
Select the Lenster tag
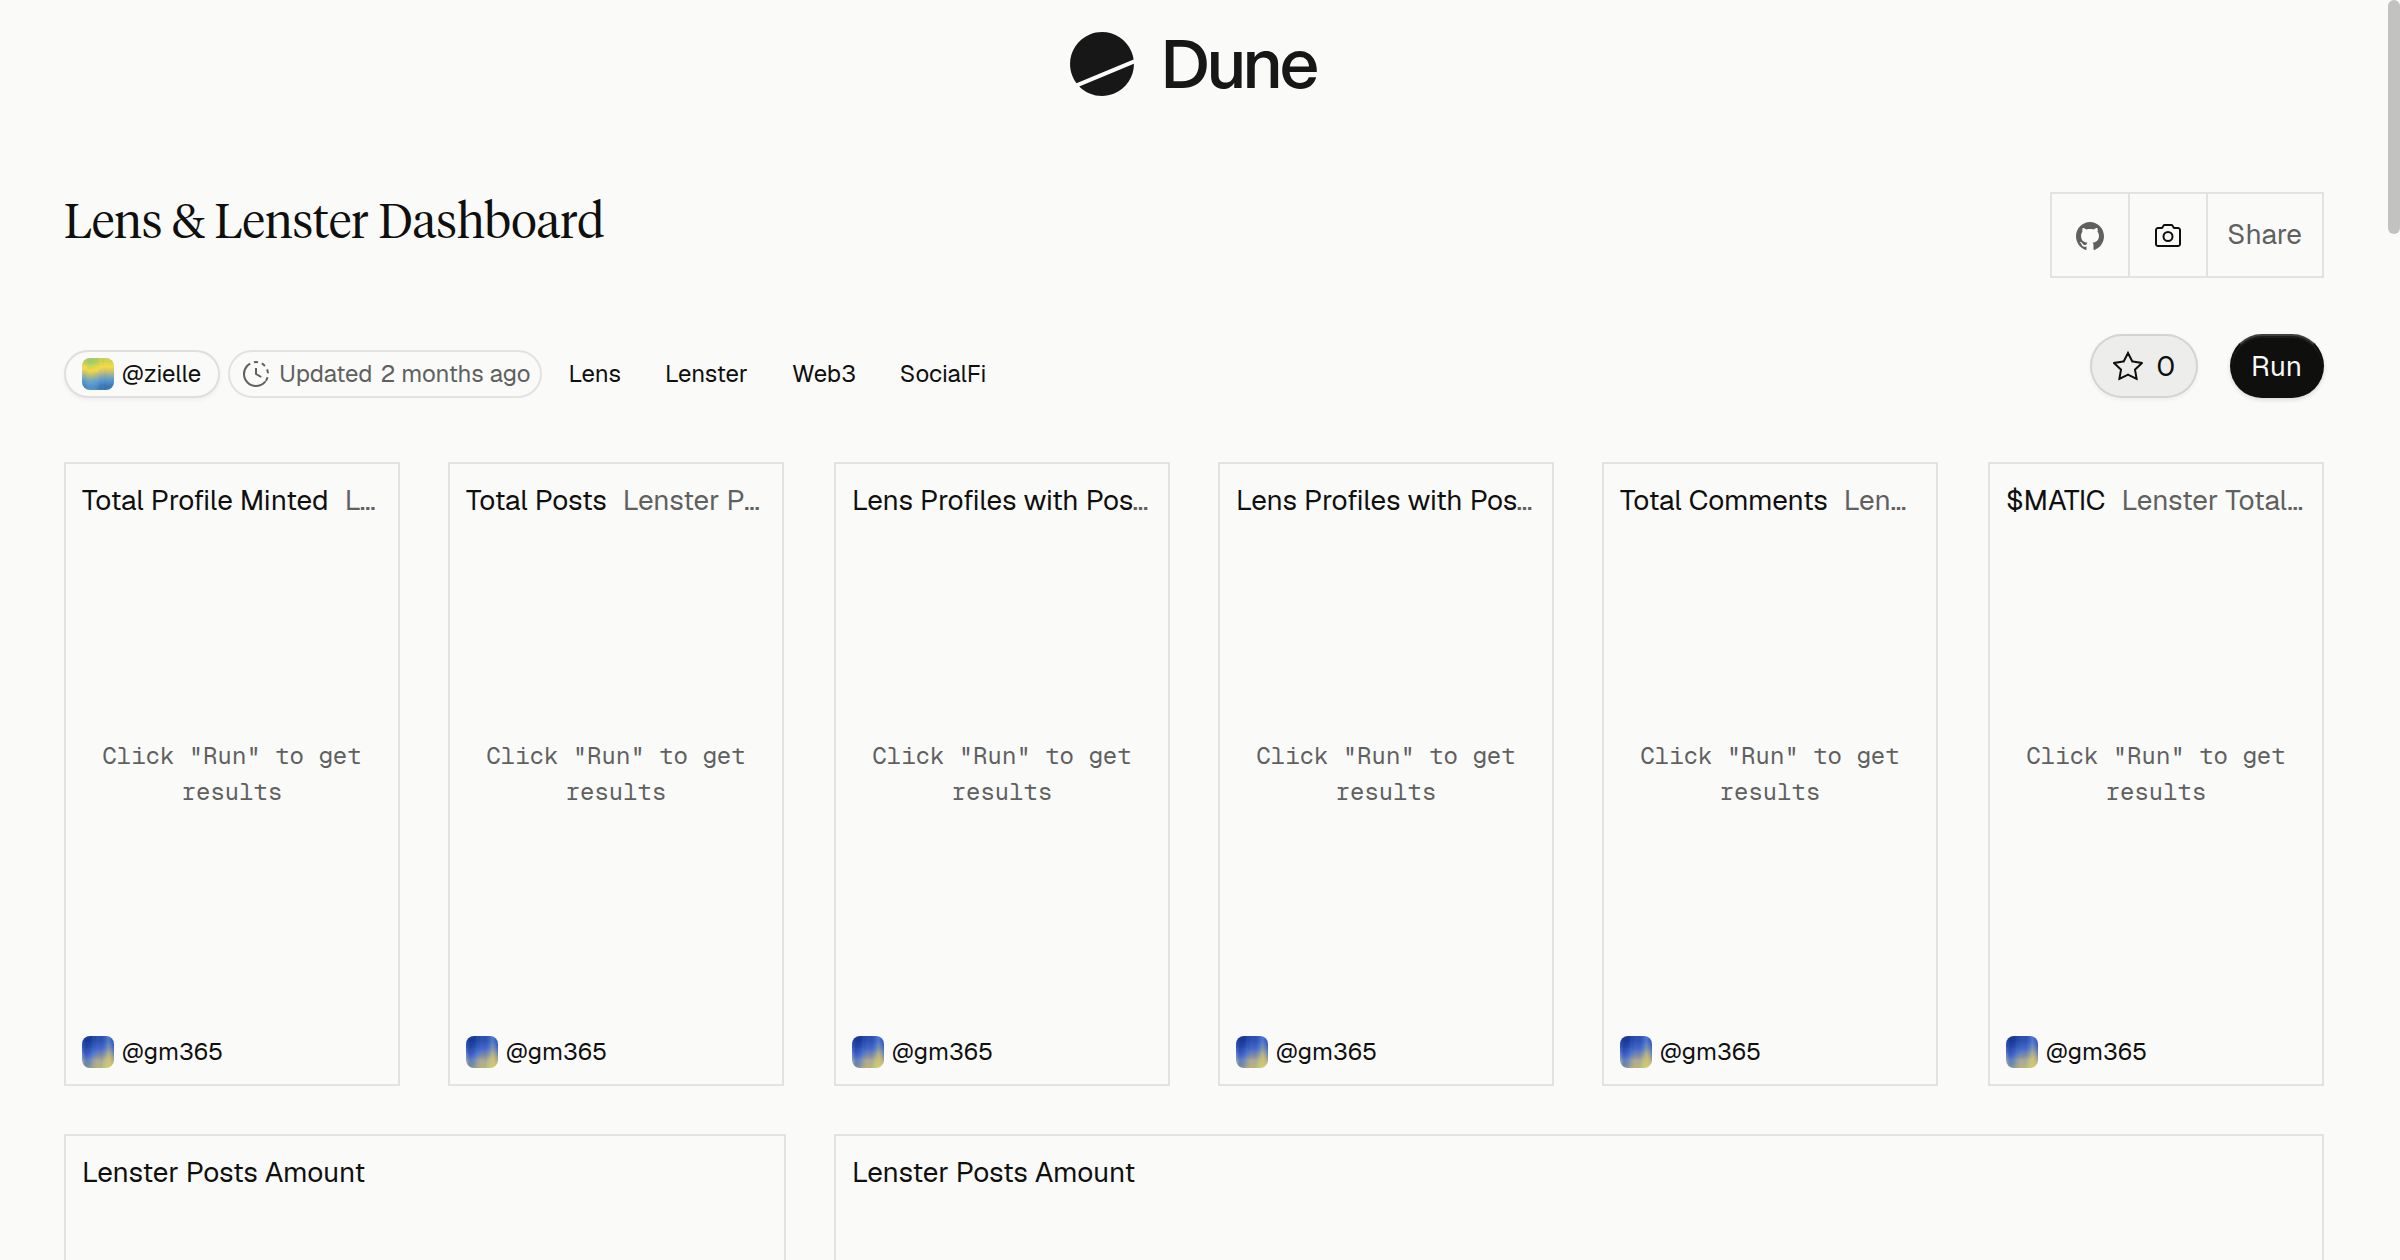click(706, 374)
